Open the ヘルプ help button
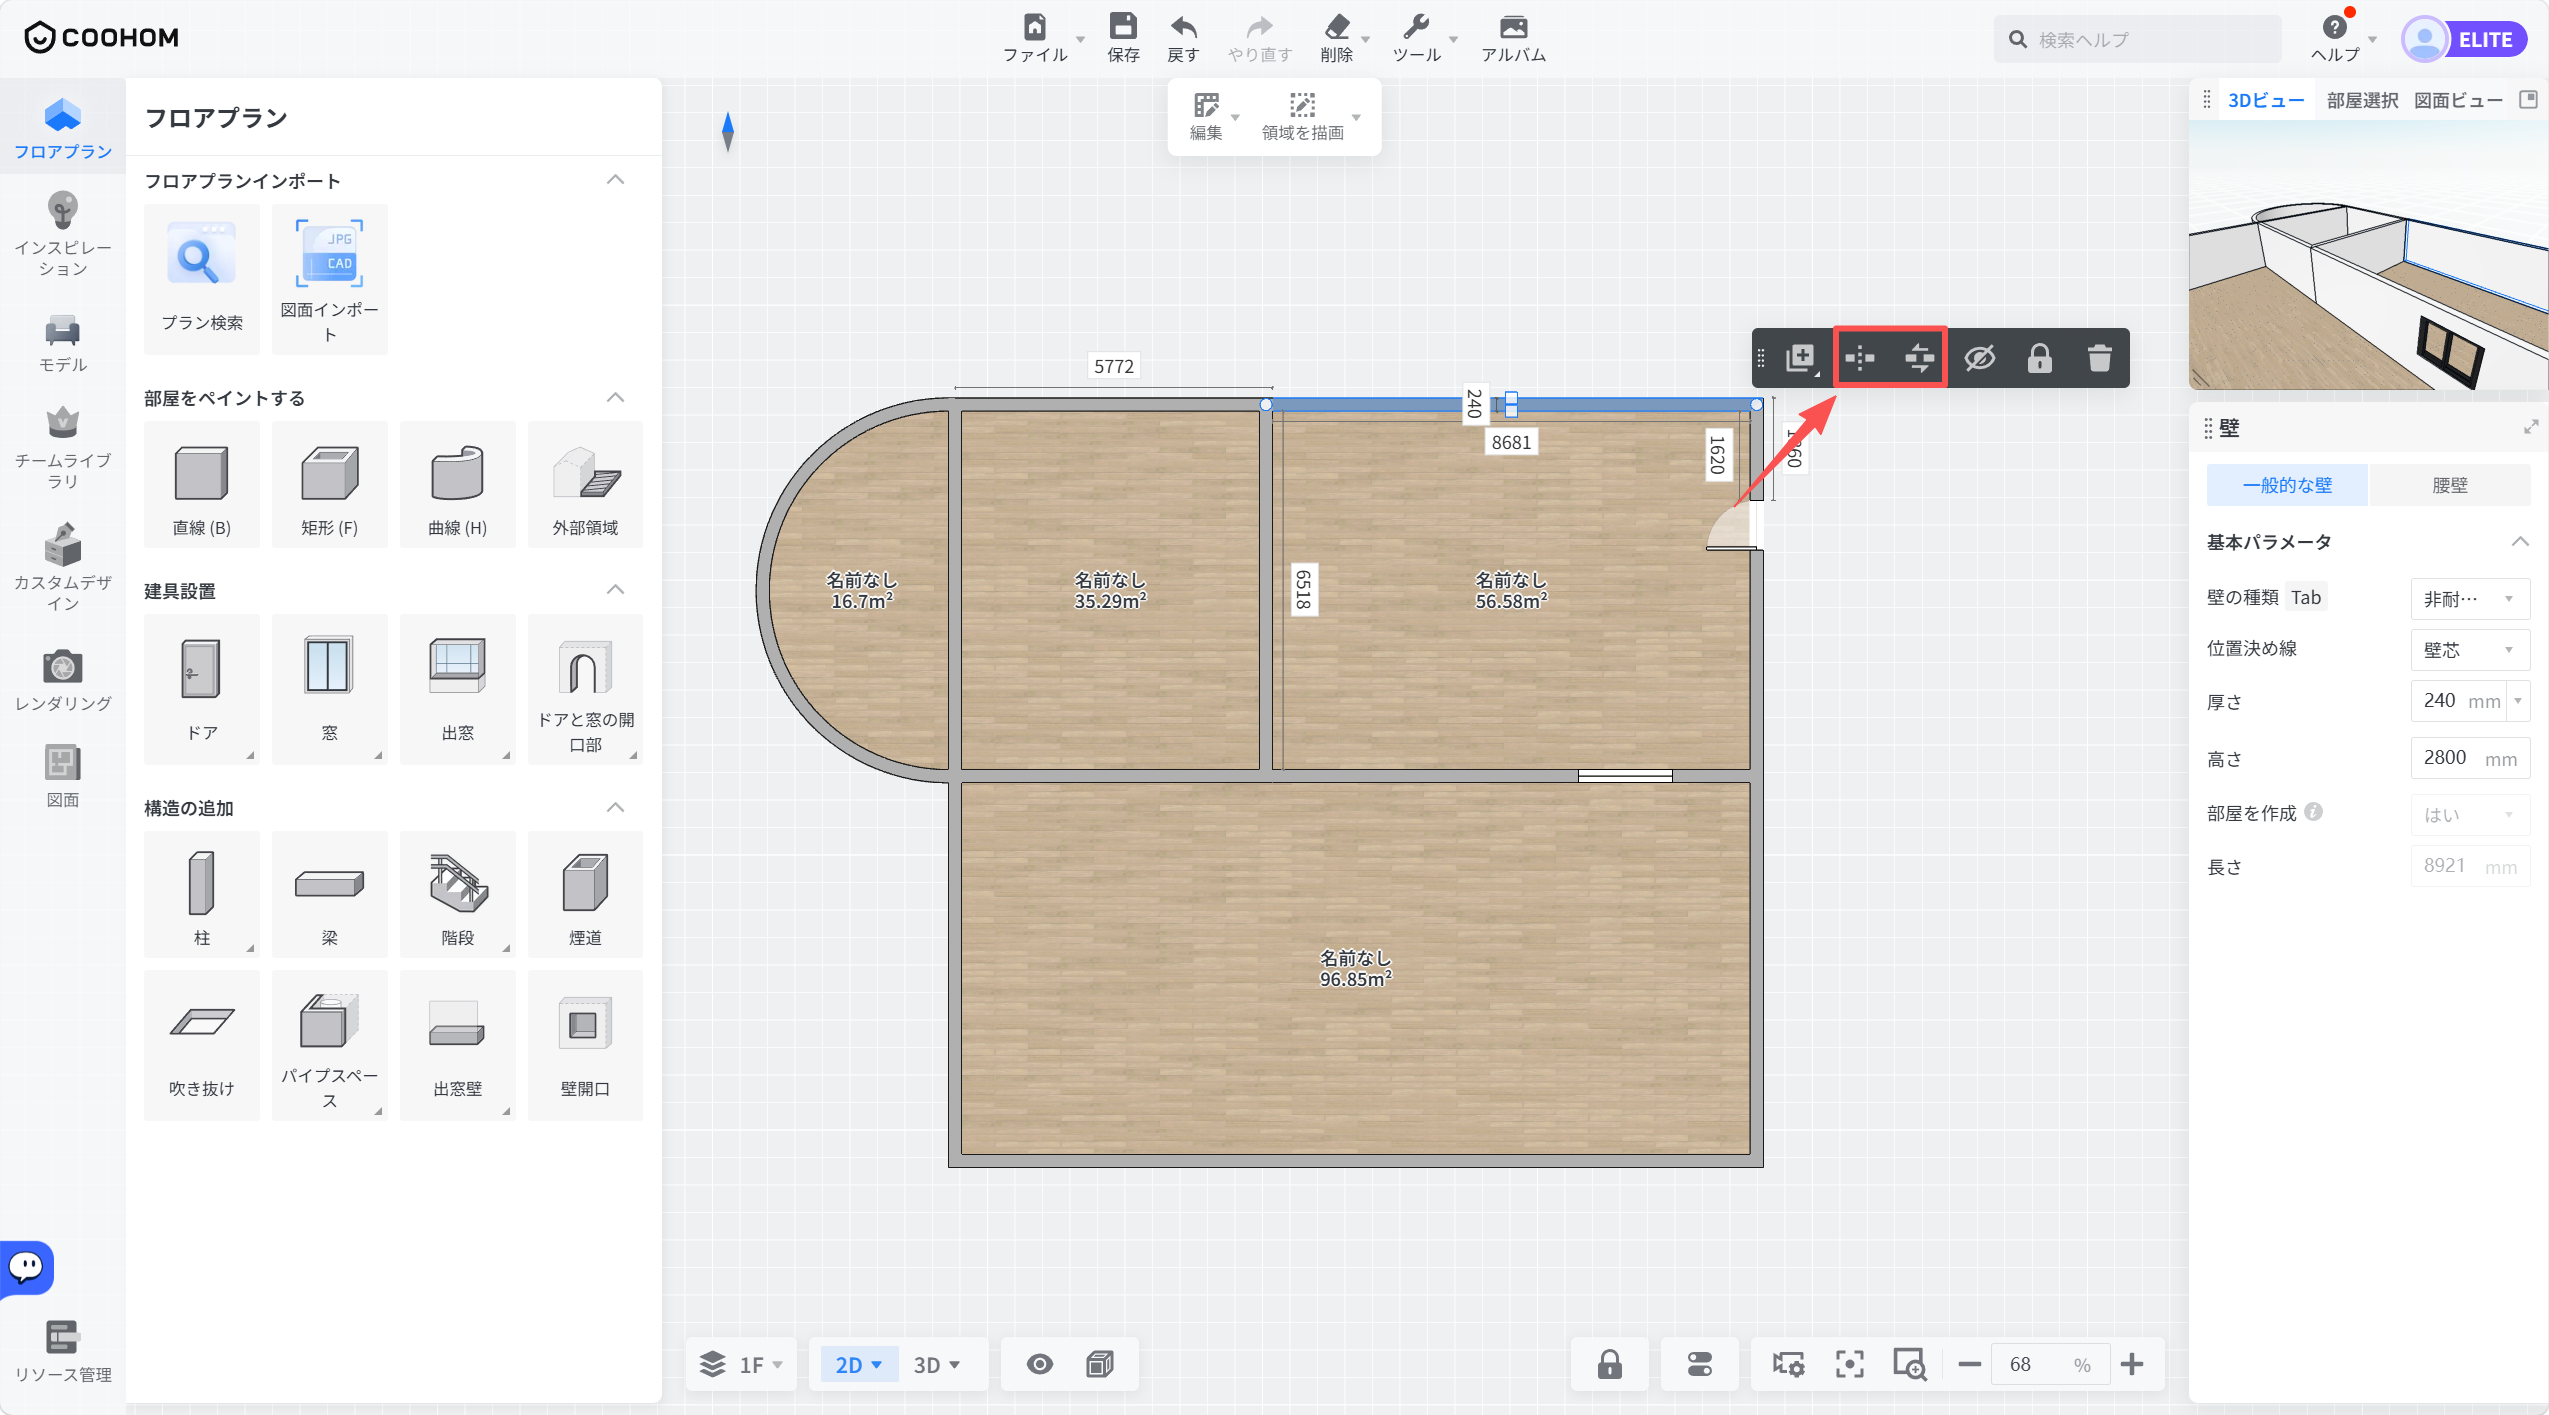 pos(2335,38)
